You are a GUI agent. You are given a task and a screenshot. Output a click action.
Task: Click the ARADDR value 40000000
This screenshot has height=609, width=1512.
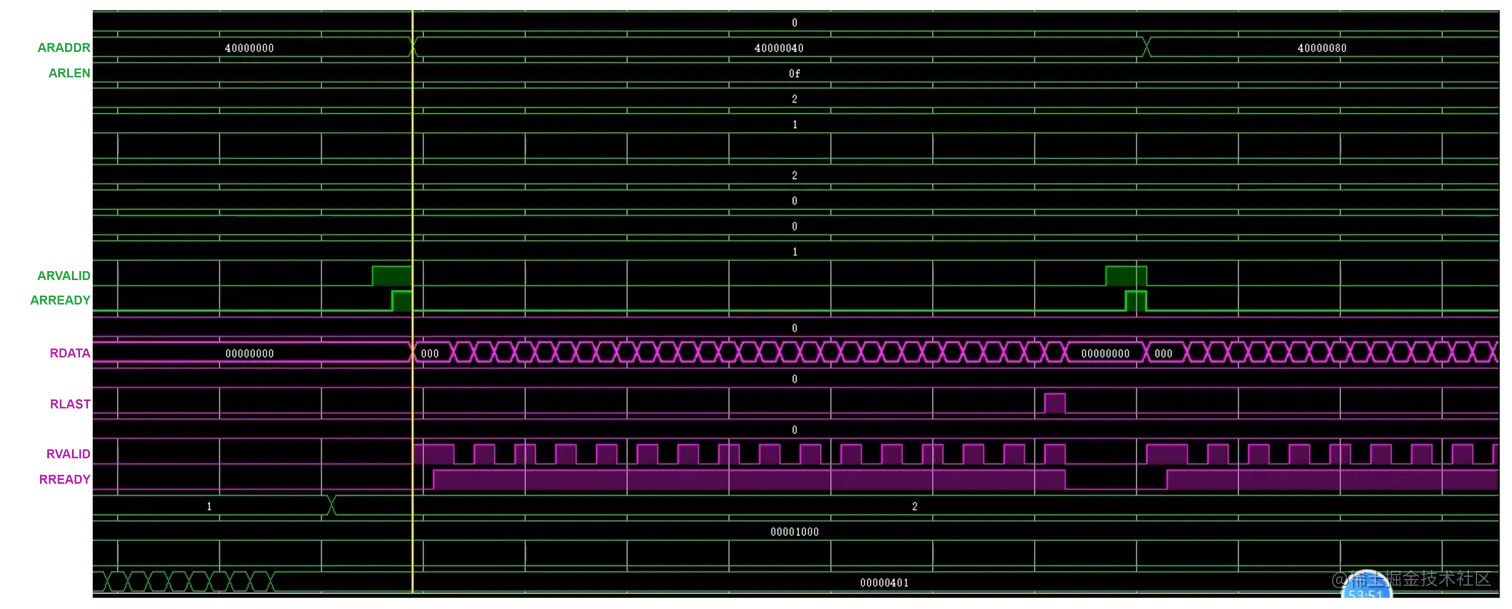point(249,48)
